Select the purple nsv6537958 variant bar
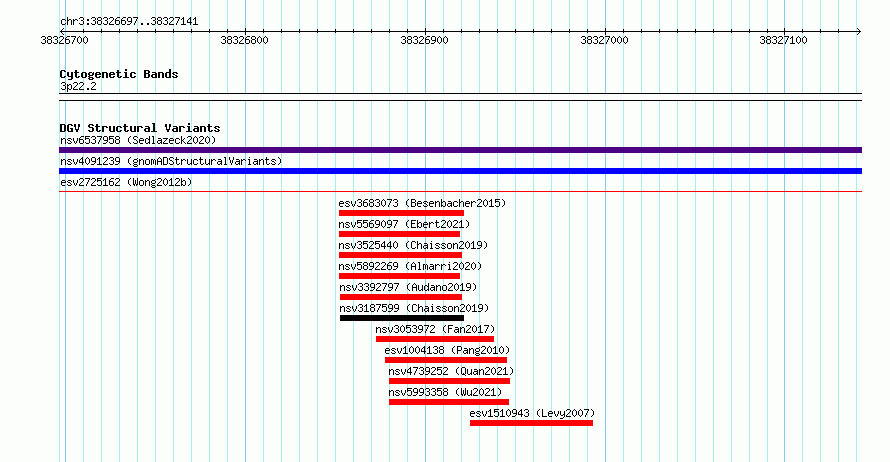 460,150
